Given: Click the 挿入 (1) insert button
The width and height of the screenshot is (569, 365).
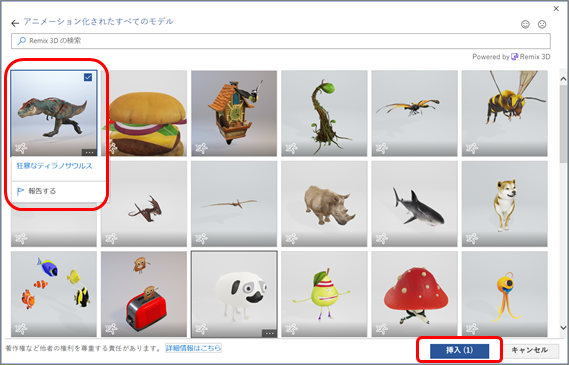Looking at the screenshot, I should [459, 350].
